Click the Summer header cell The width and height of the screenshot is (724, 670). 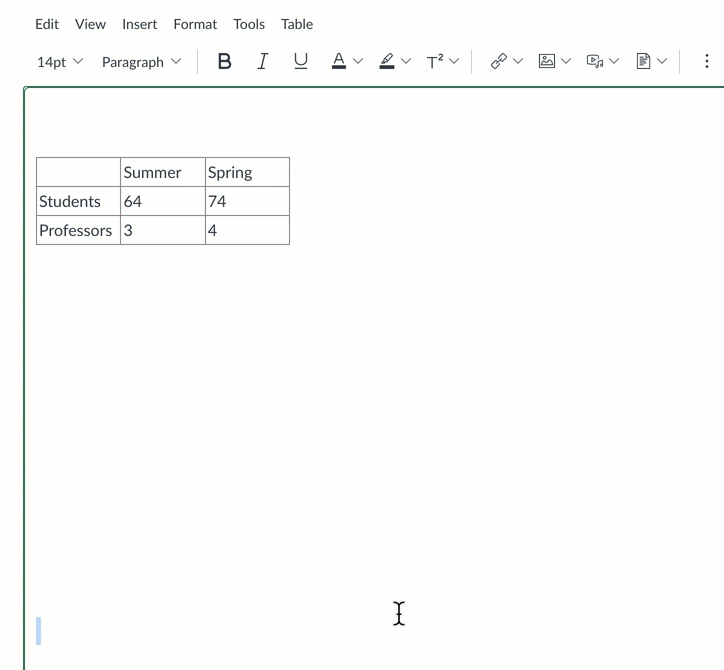point(163,172)
